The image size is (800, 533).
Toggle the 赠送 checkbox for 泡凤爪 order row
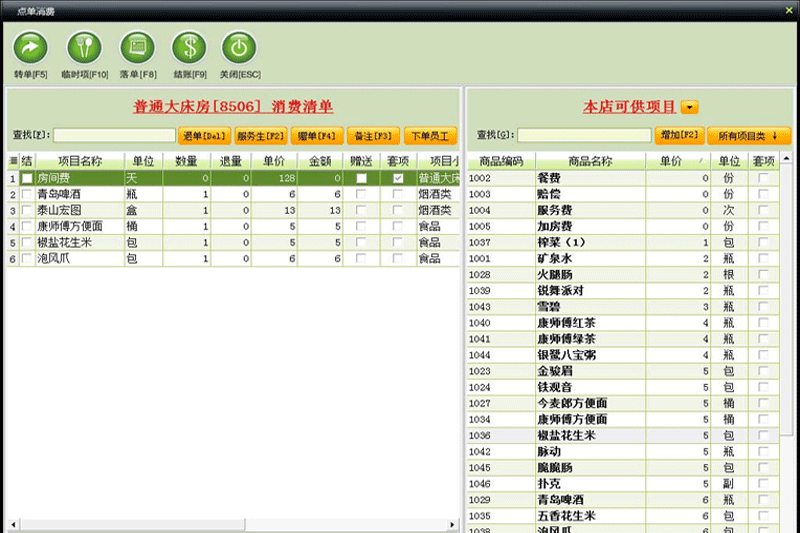361,259
